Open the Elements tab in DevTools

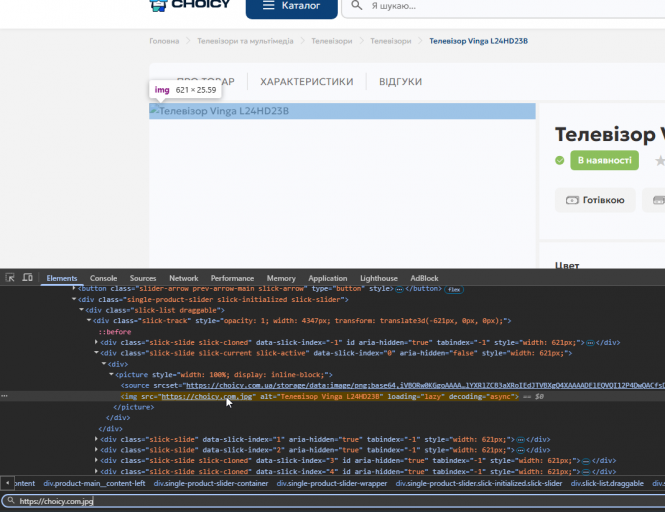pyautogui.click(x=62, y=278)
